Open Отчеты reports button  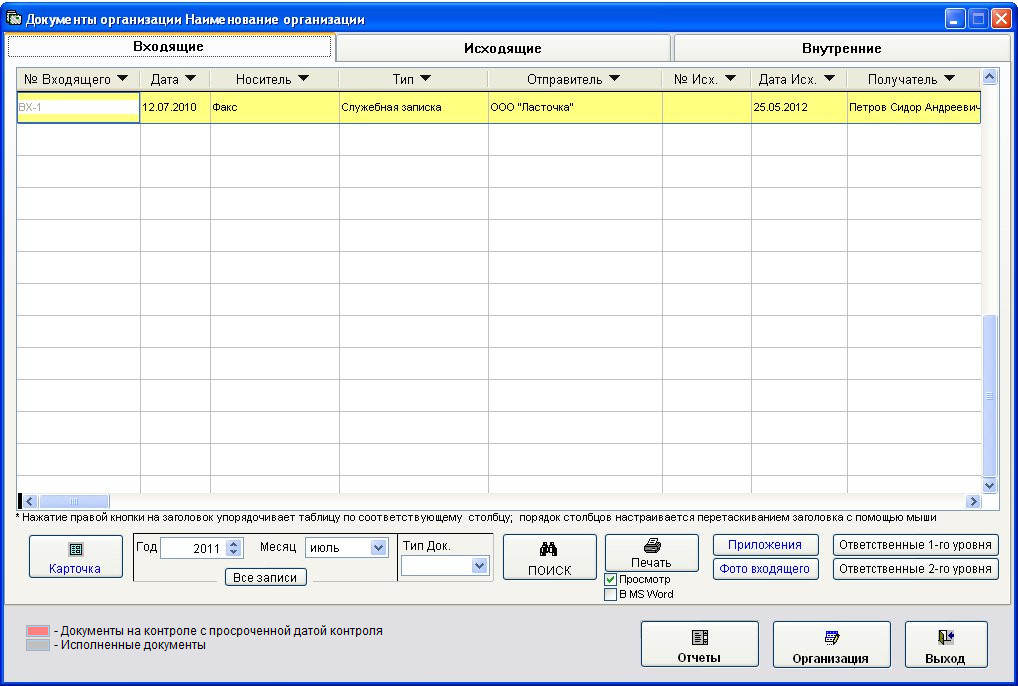click(699, 645)
